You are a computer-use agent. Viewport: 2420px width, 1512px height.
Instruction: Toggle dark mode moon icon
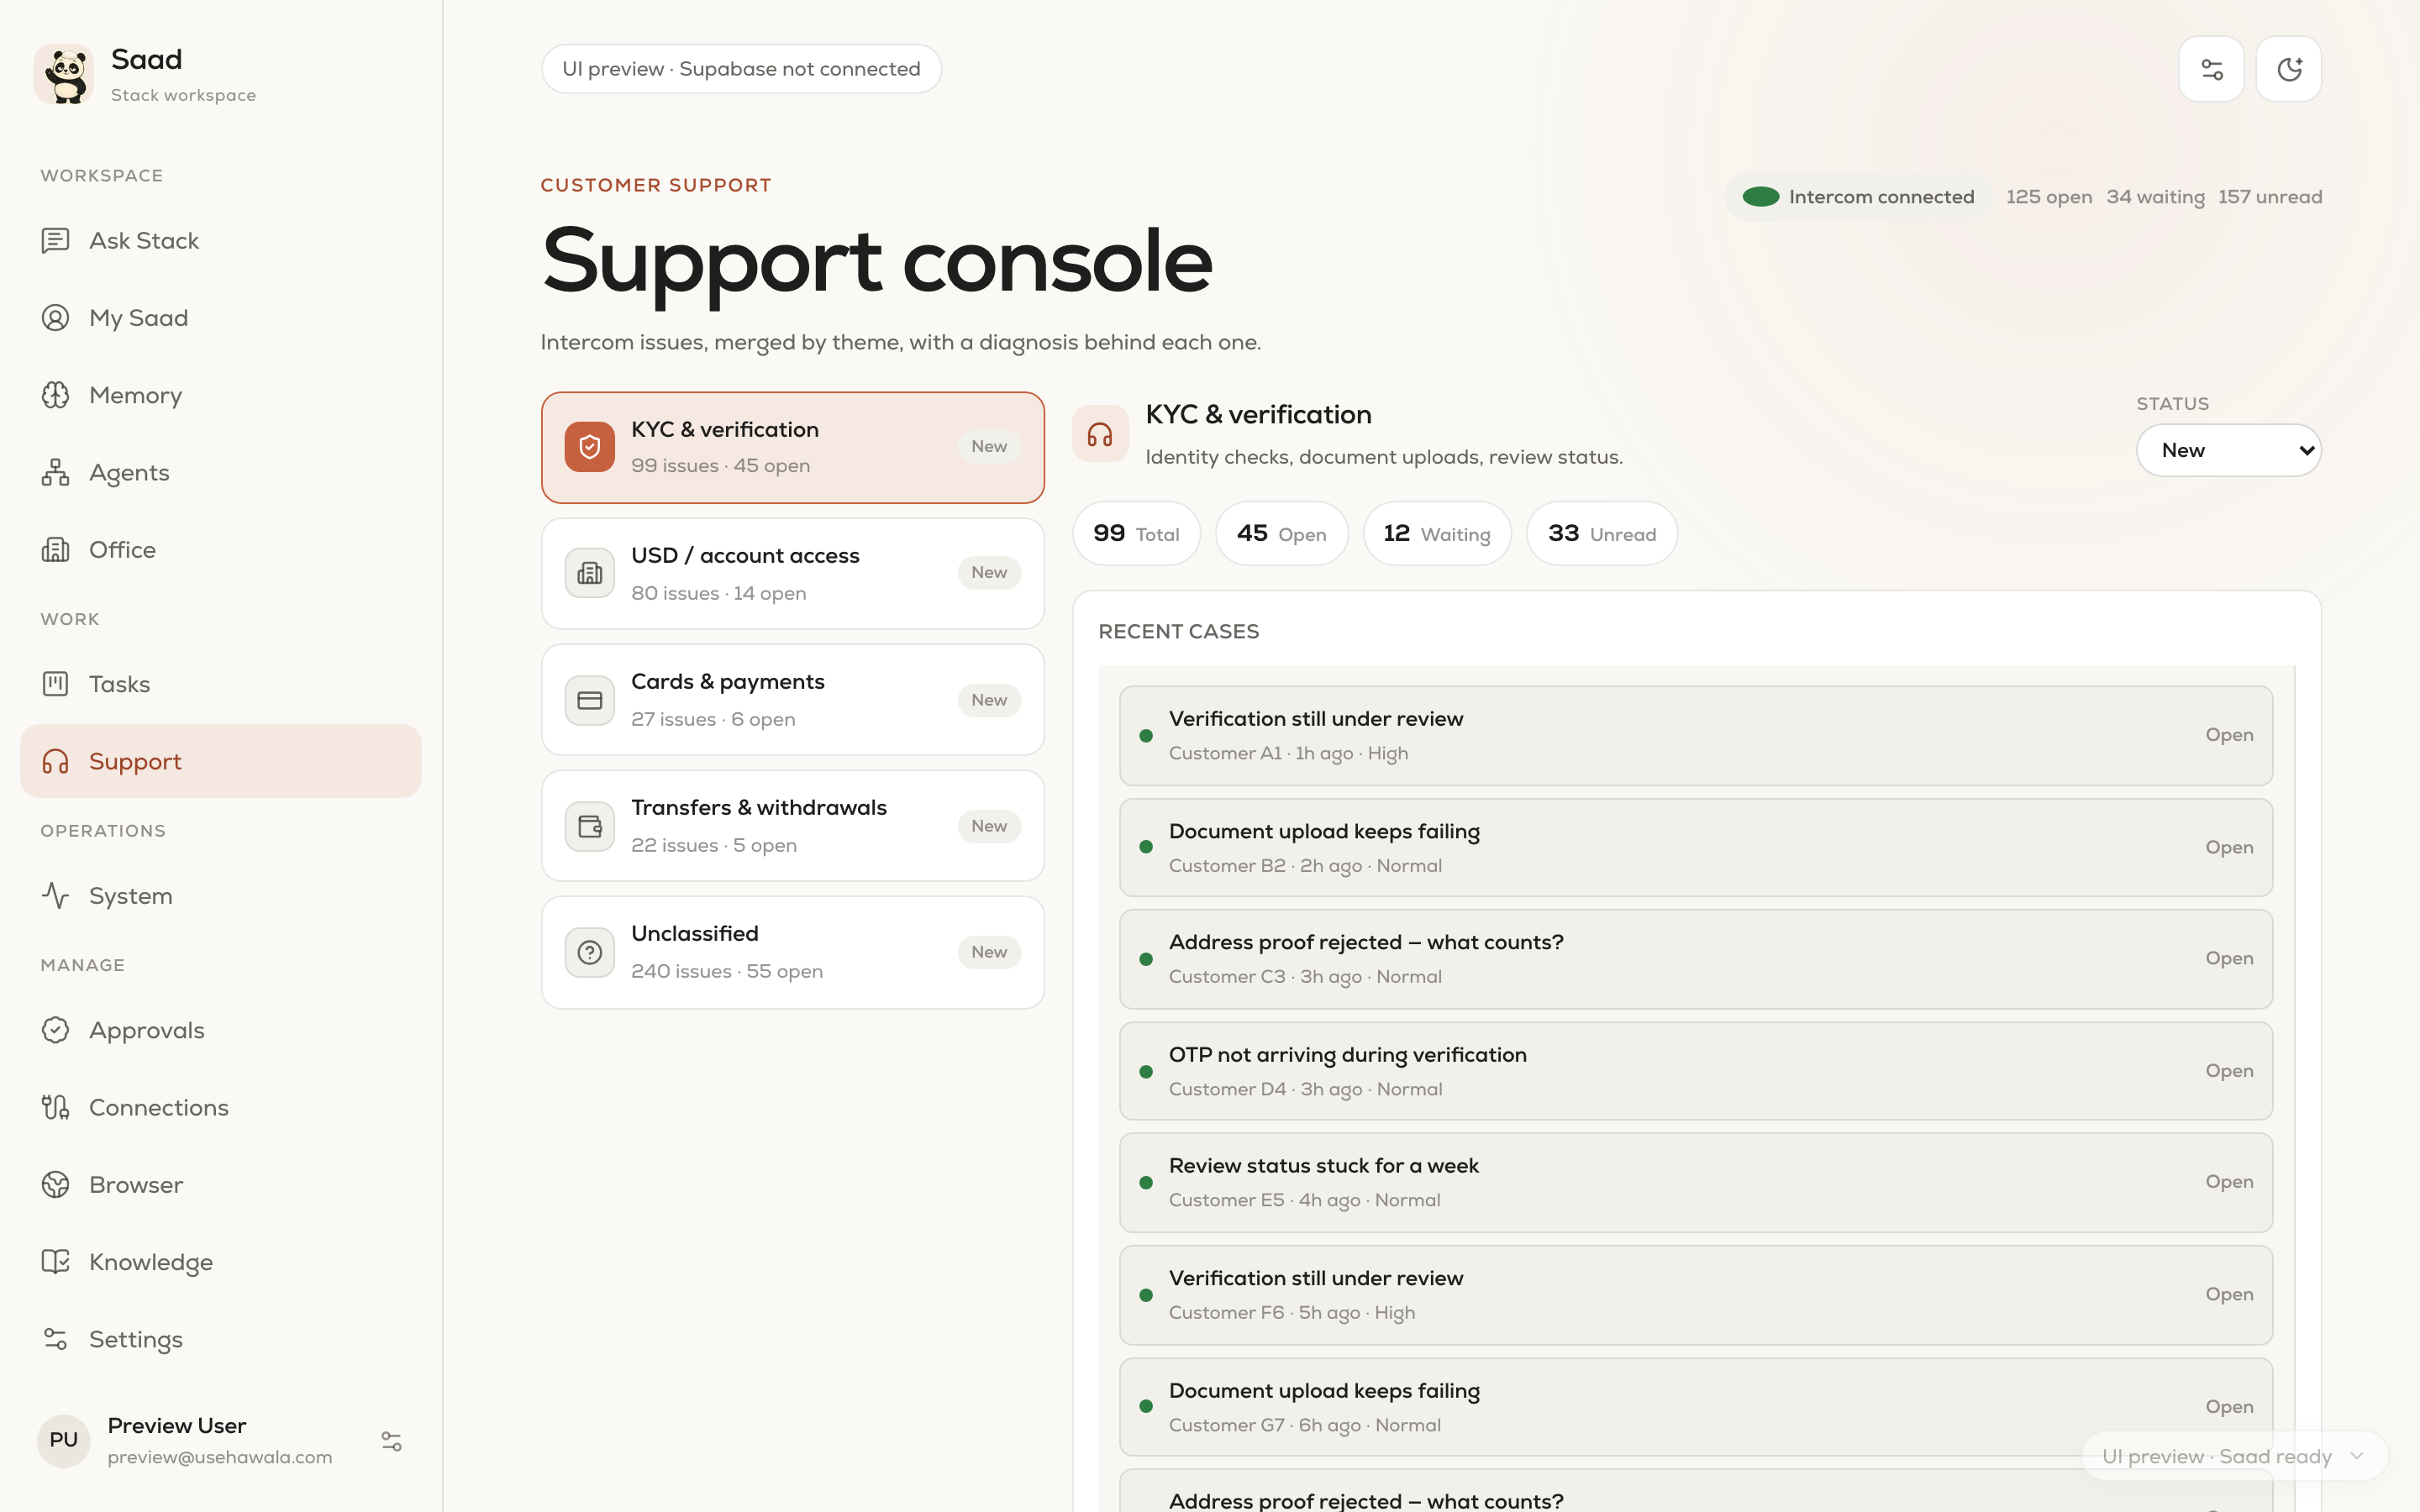pyautogui.click(x=2289, y=69)
